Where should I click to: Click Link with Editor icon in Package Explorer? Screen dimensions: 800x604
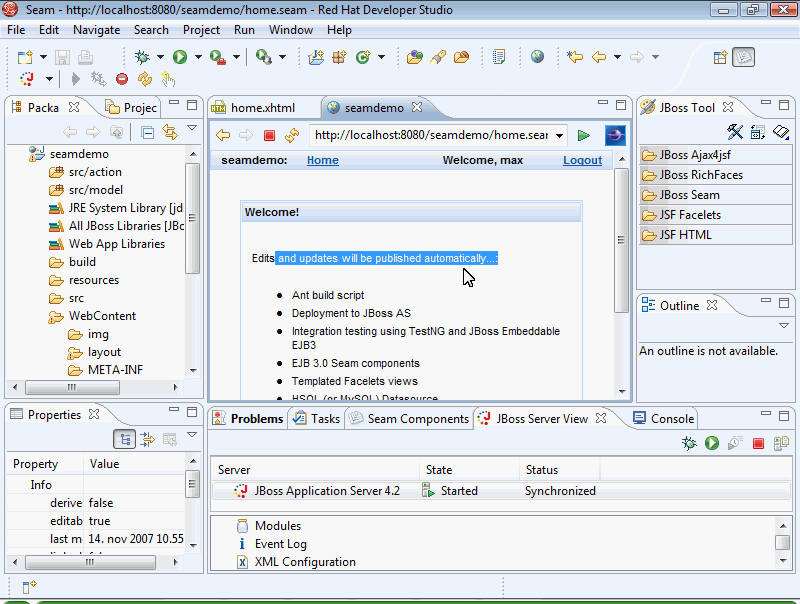[170, 132]
